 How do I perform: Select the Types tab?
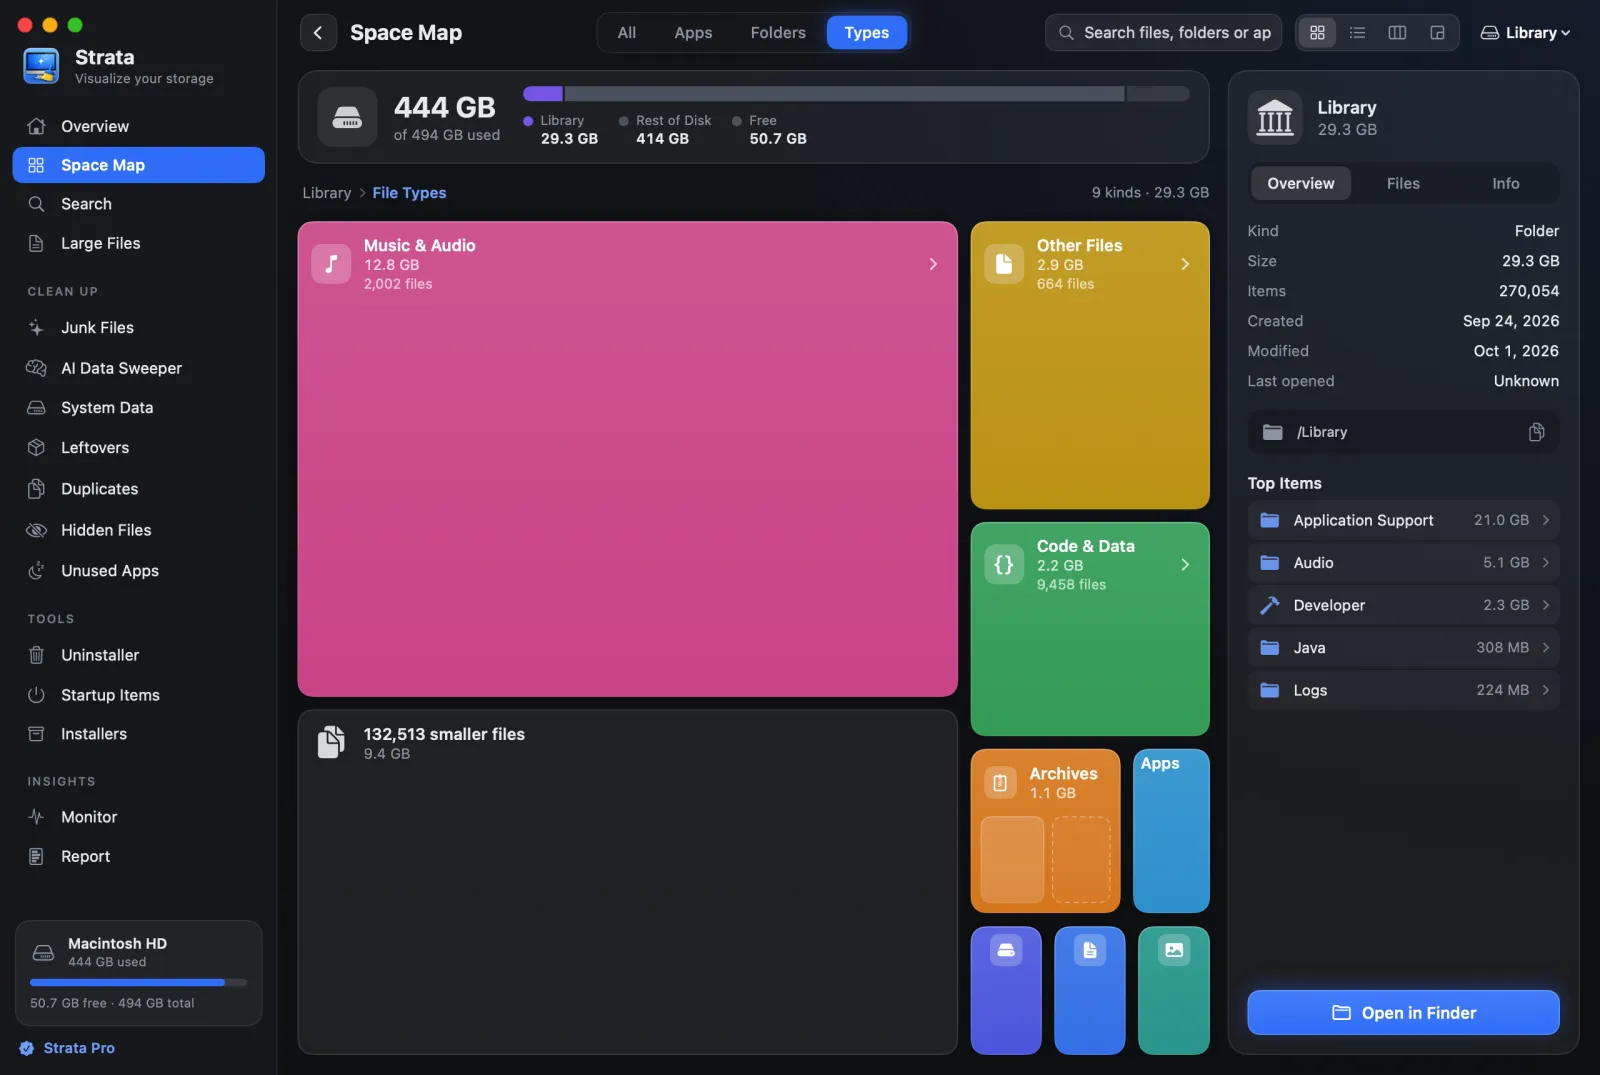(866, 33)
